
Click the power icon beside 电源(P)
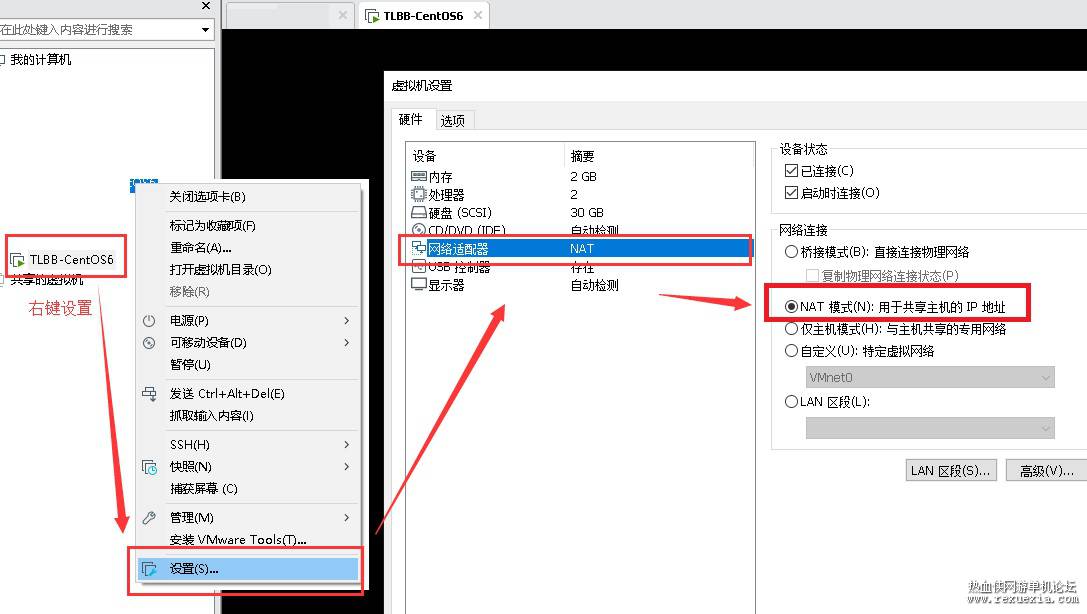tap(149, 321)
